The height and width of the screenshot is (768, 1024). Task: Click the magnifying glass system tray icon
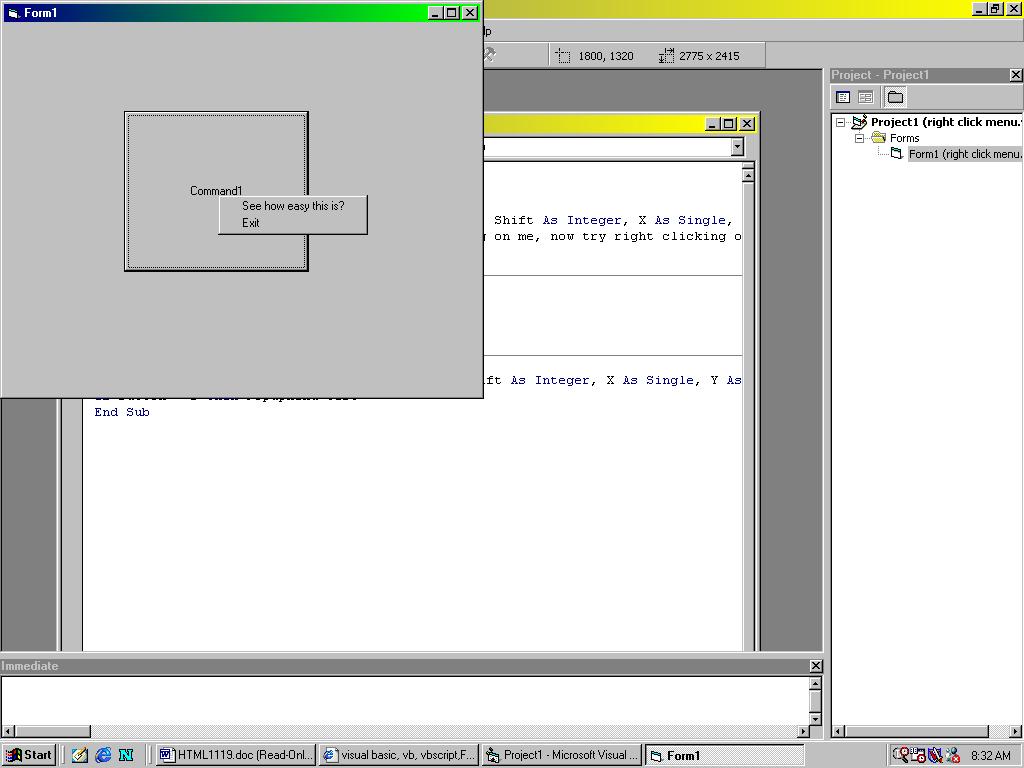(900, 755)
